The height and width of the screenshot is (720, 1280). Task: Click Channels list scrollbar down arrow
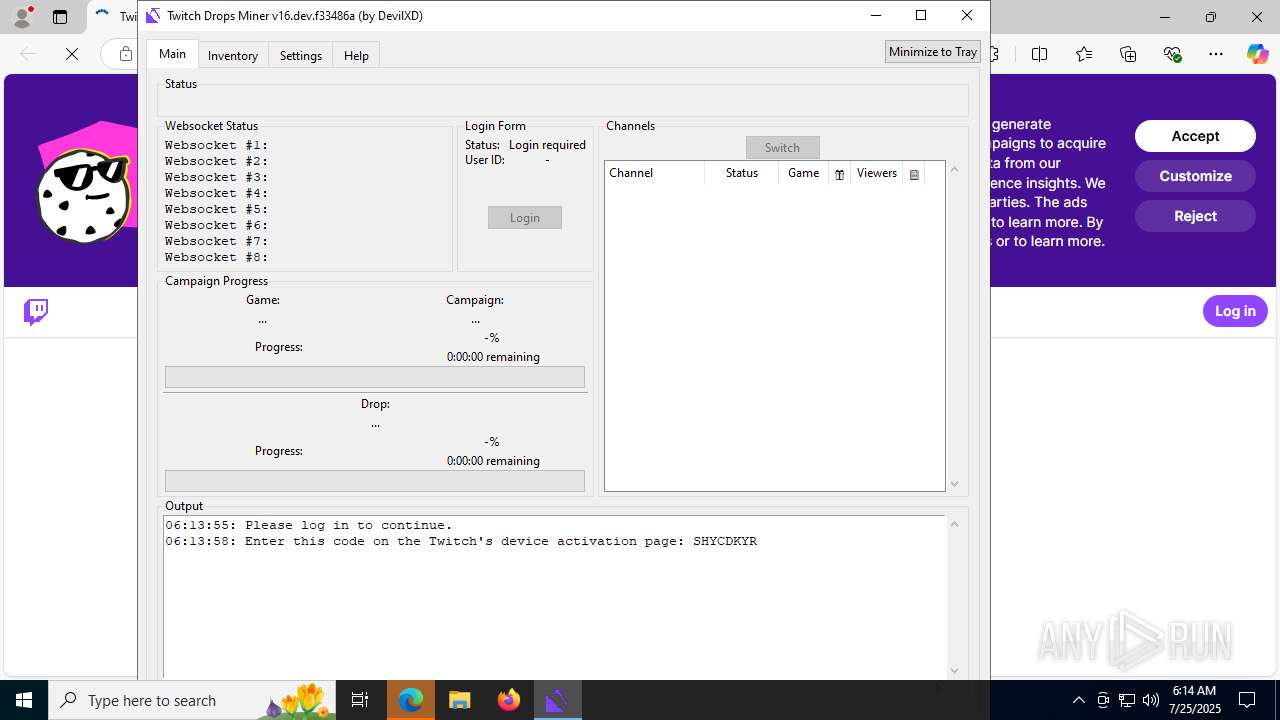(954, 484)
